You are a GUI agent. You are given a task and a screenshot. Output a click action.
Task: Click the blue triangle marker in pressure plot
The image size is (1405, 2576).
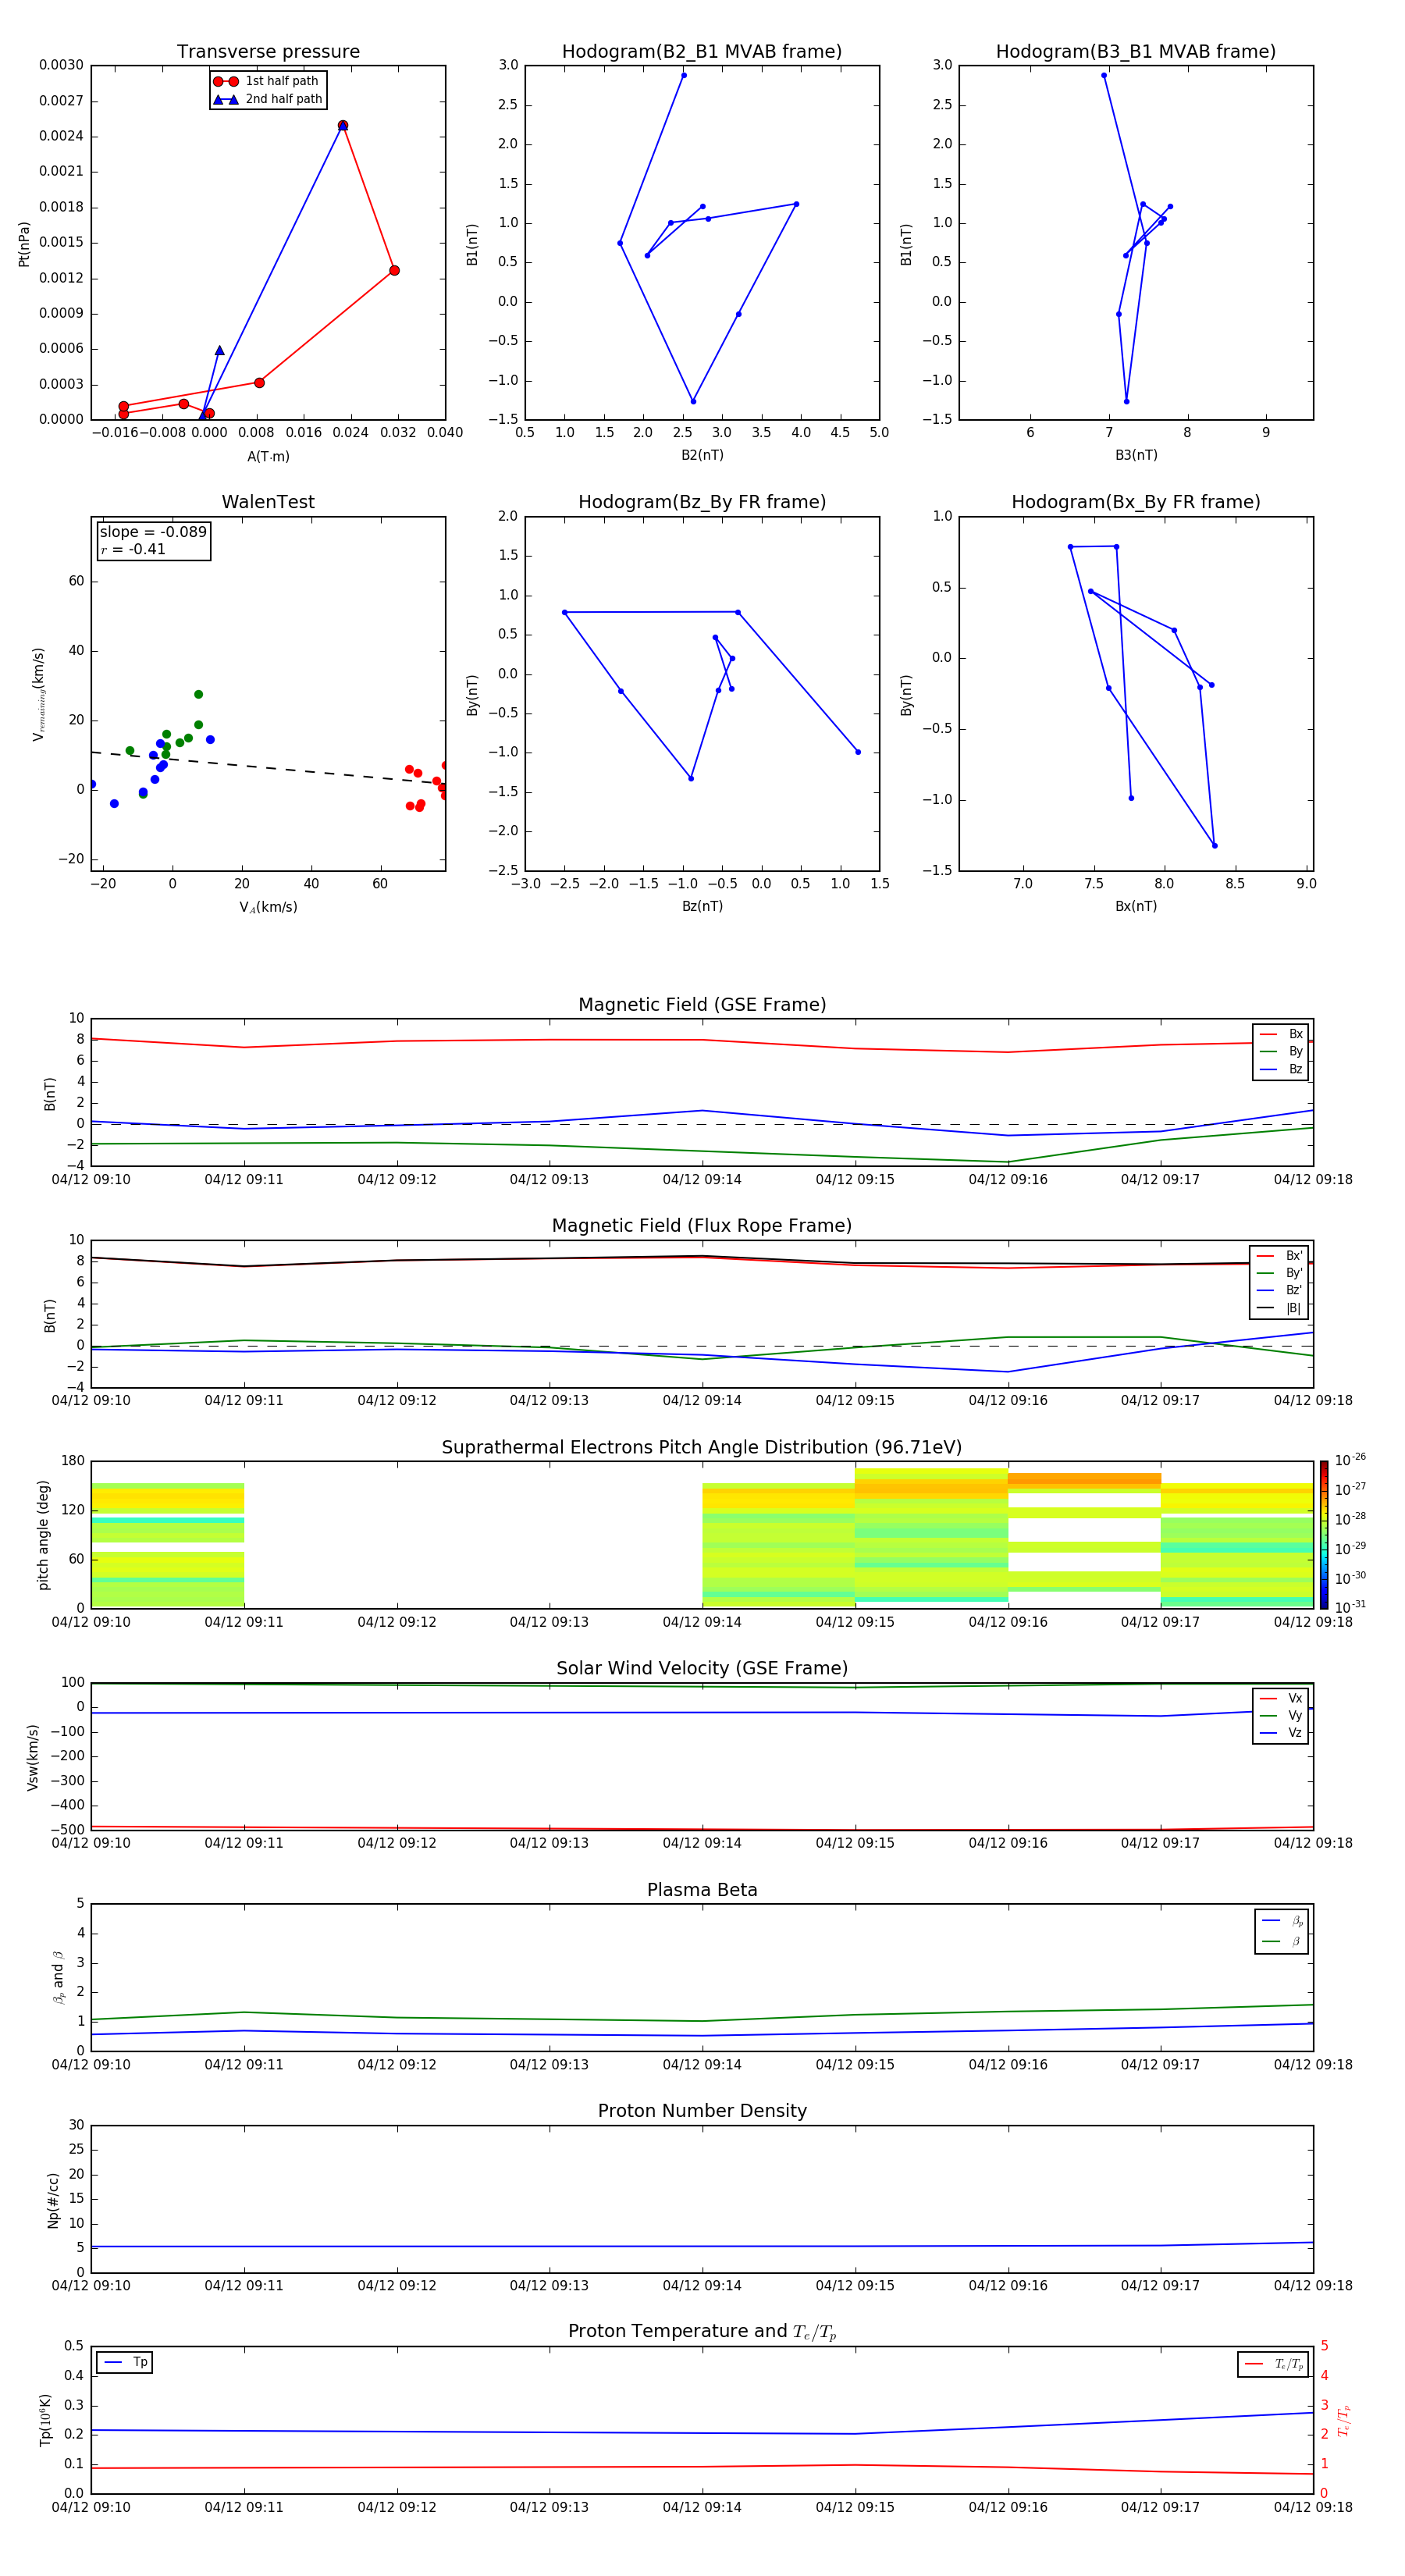click(220, 350)
